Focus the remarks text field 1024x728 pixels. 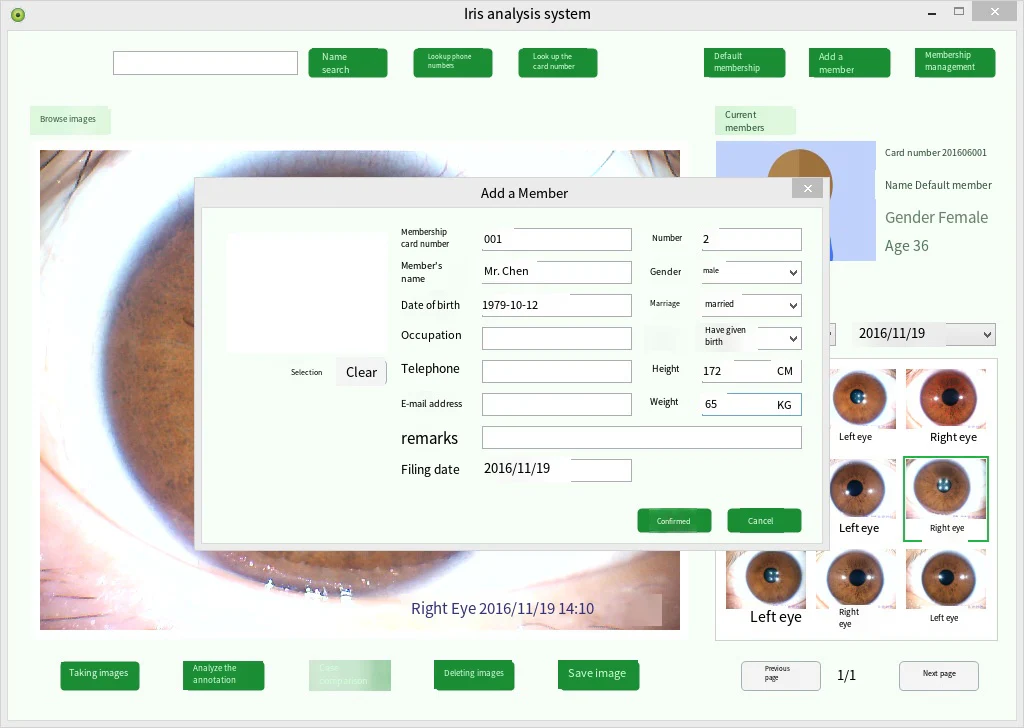coord(641,437)
